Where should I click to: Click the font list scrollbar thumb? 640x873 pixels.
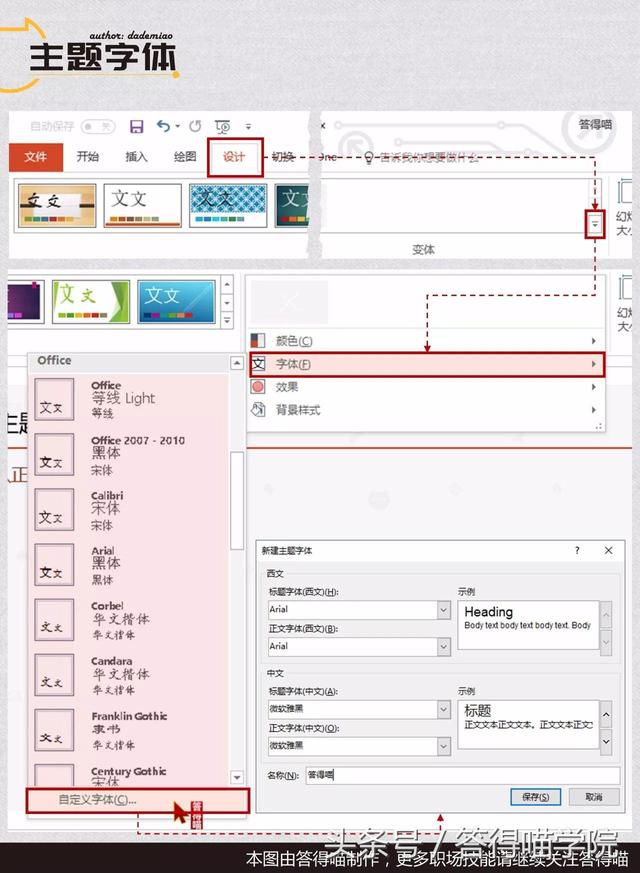237,500
